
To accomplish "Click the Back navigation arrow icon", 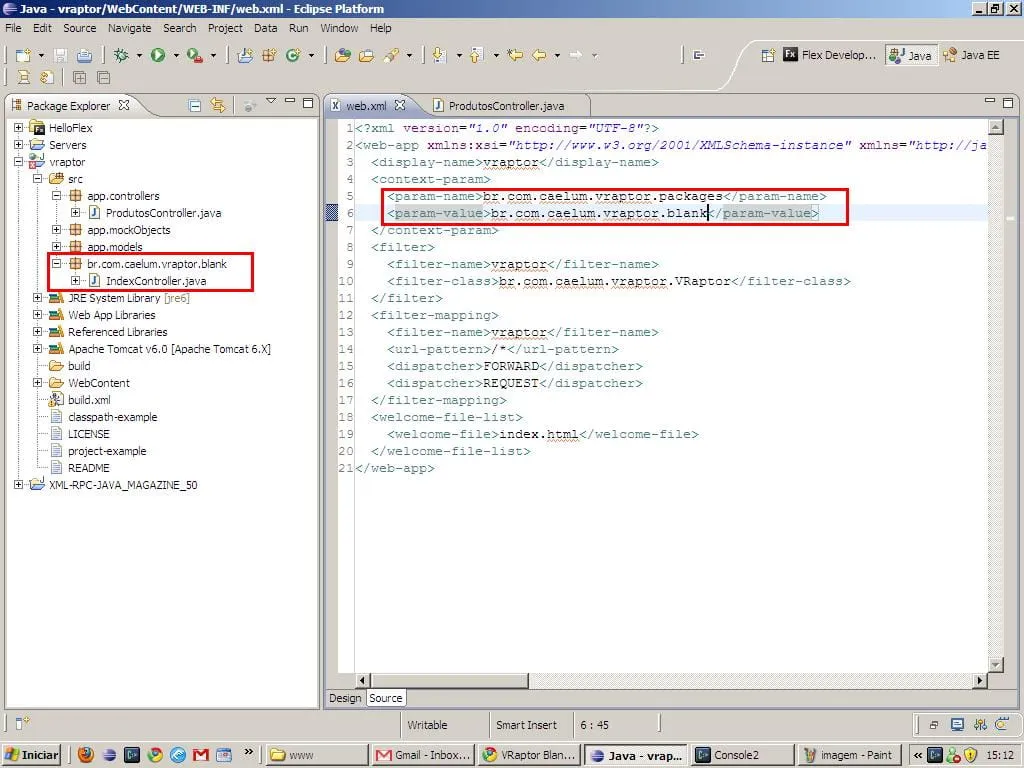I will pos(539,56).
